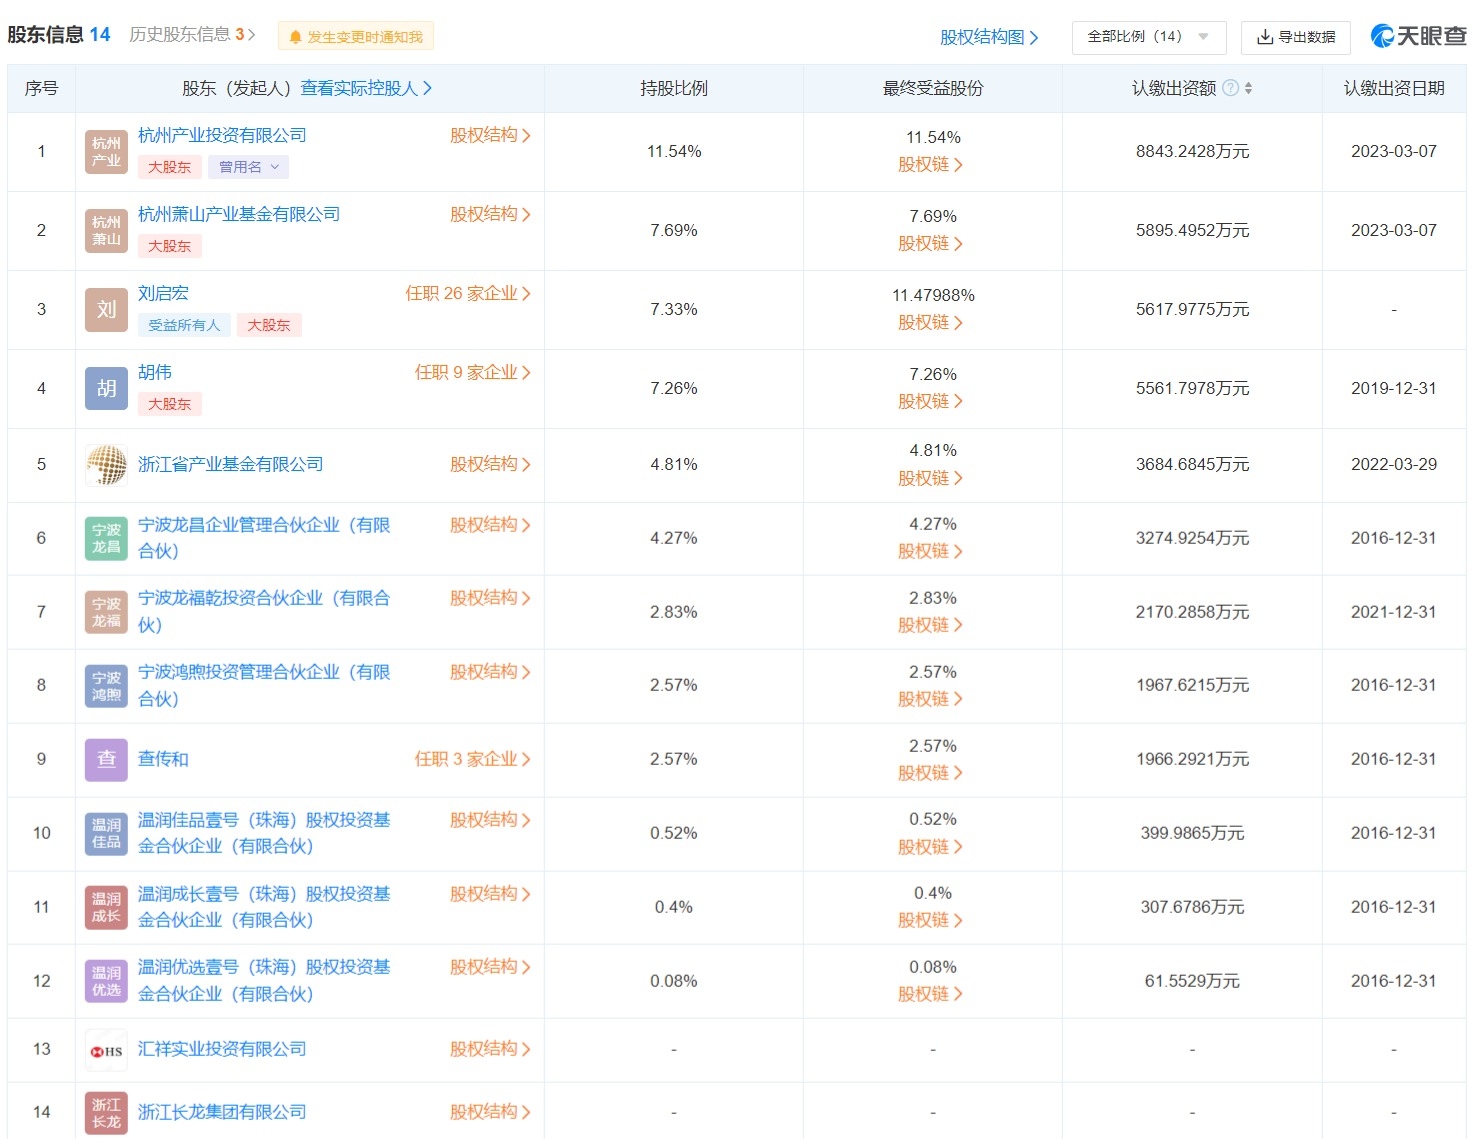Expand the 曾用名 tag for 杭州产业投资

[x=248, y=167]
